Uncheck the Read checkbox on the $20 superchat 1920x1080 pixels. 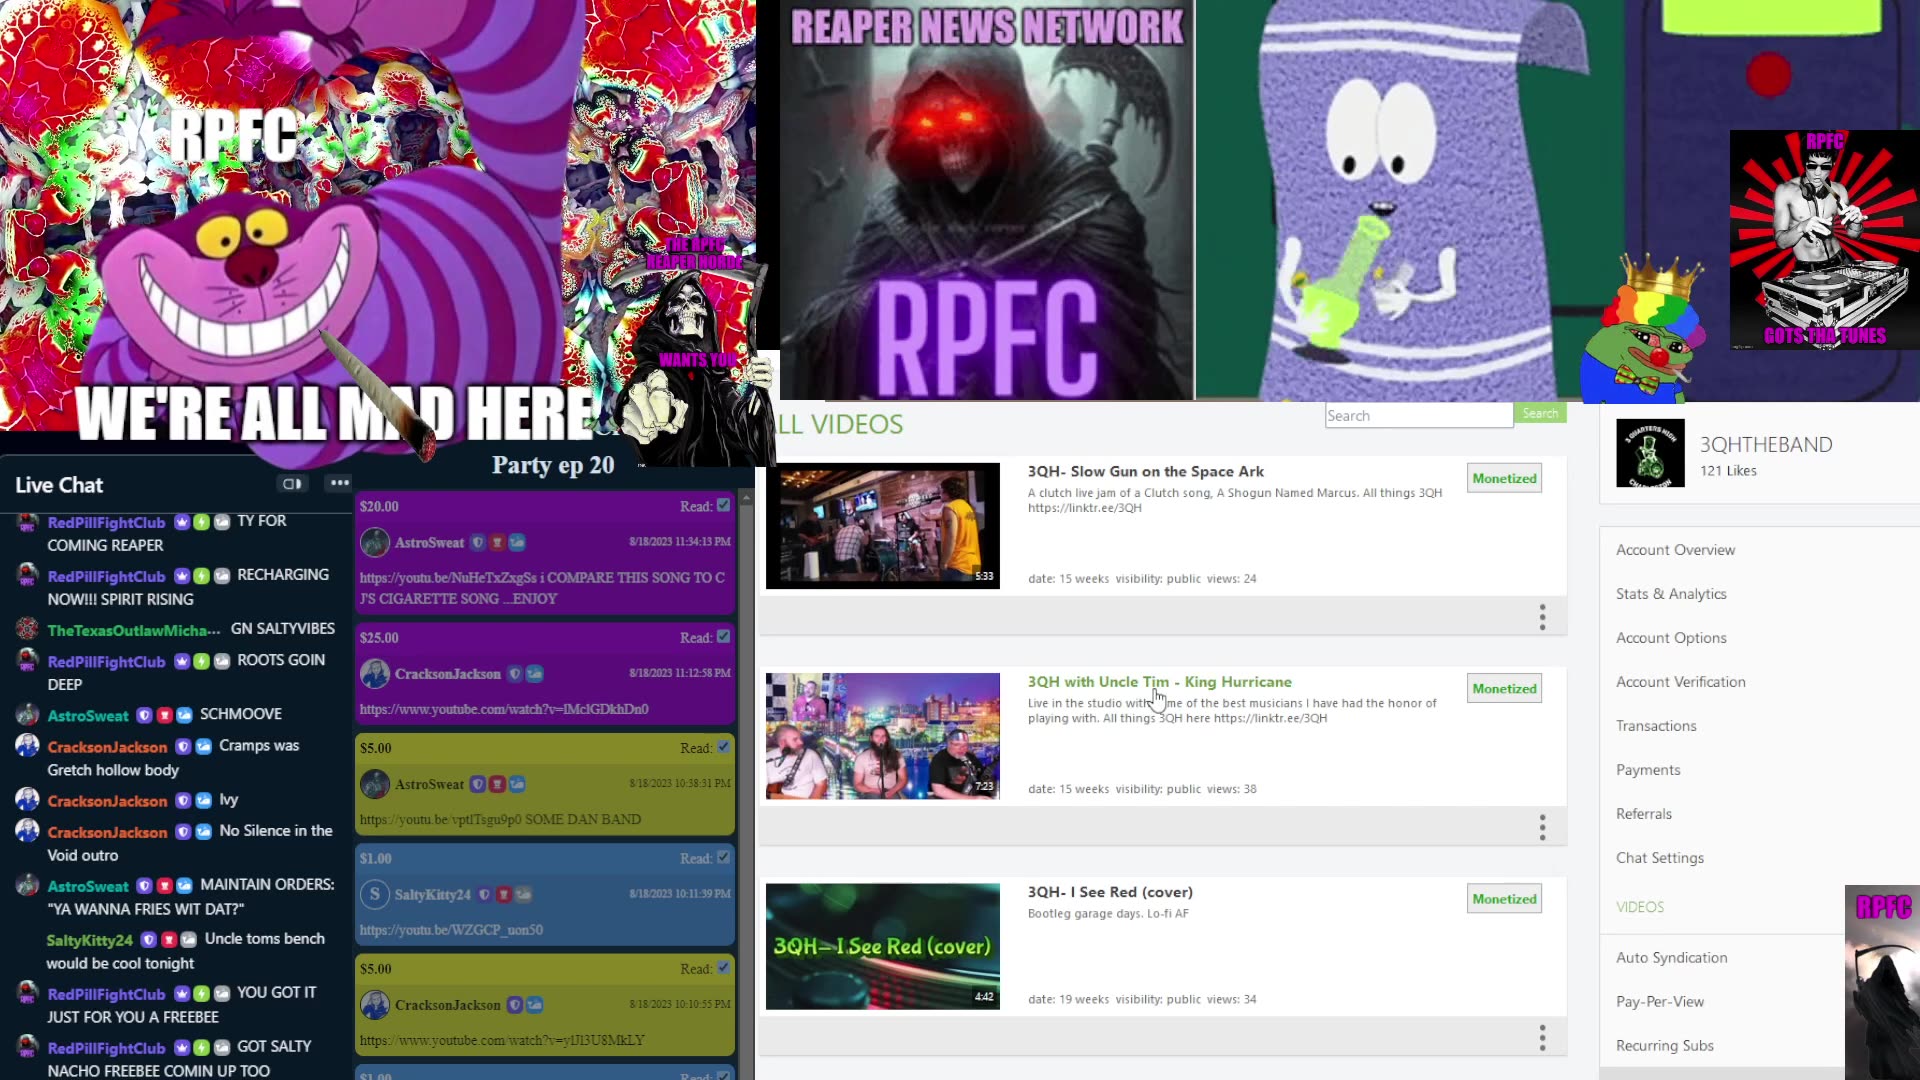point(728,506)
